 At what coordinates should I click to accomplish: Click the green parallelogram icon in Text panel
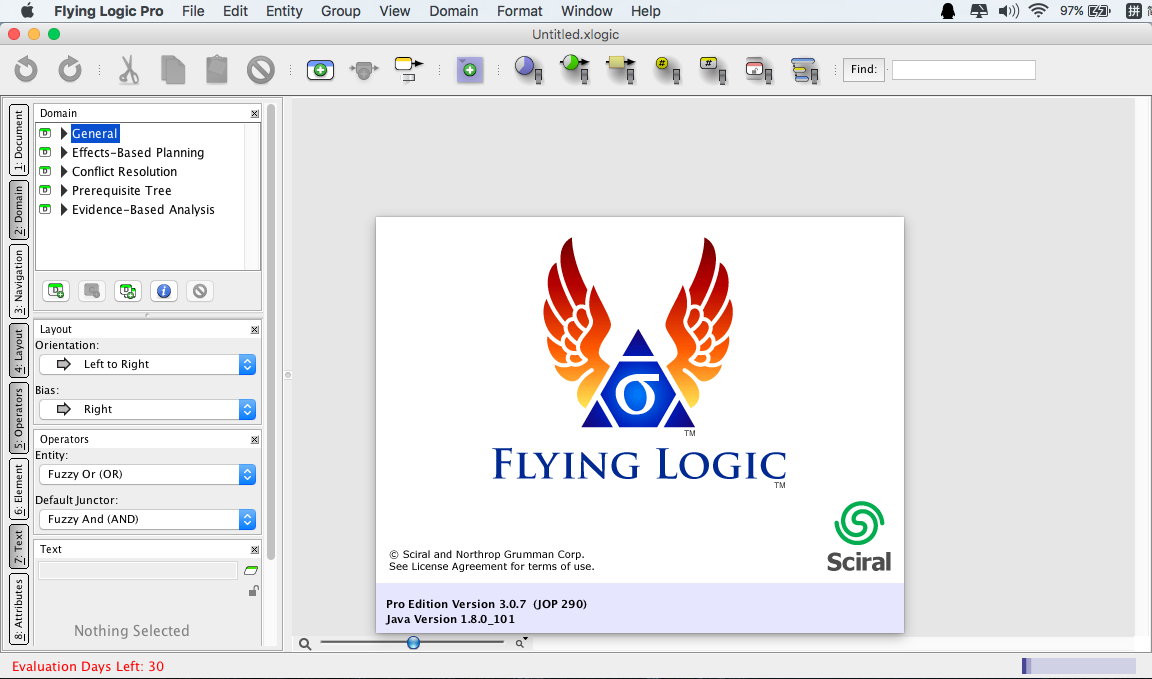251,570
